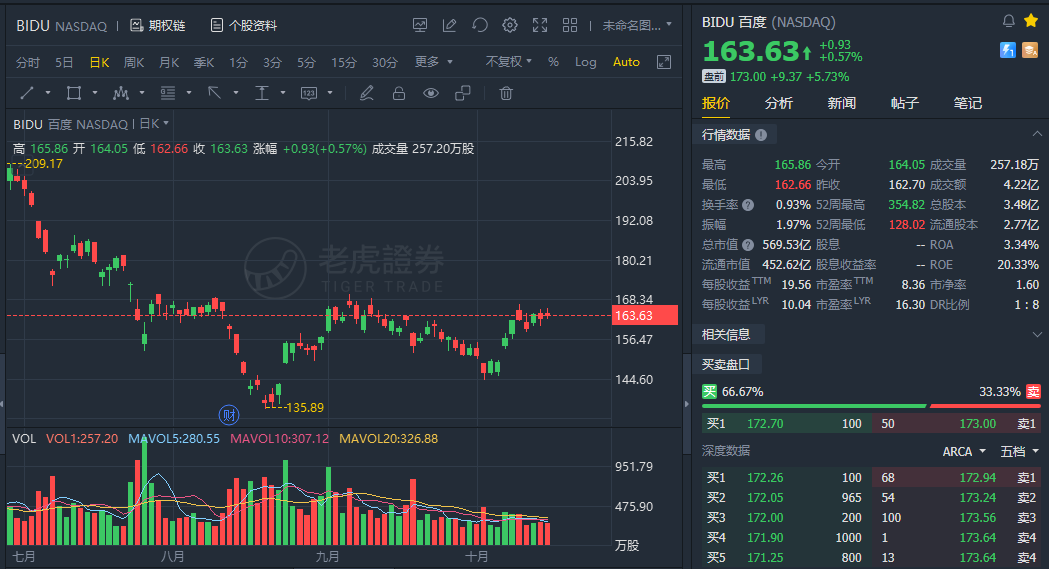1049x569 pixels.
Task: Open the 日K chart legend dropdown
Action: [154, 124]
